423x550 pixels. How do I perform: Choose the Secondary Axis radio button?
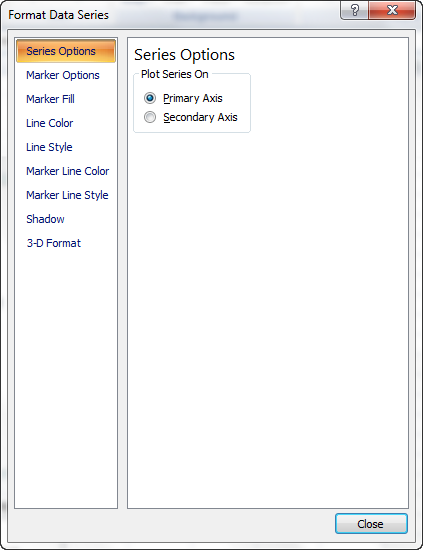(150, 117)
